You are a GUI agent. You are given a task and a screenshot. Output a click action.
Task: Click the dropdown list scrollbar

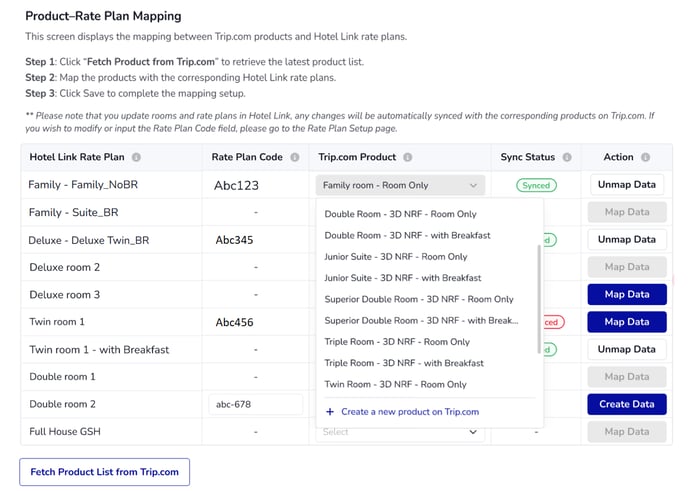(540, 300)
